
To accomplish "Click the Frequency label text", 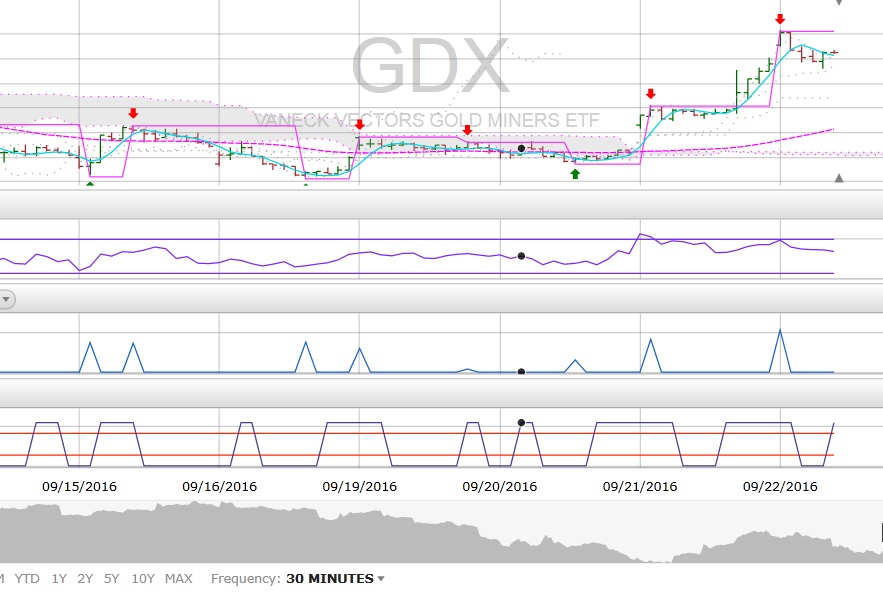I will (245, 579).
